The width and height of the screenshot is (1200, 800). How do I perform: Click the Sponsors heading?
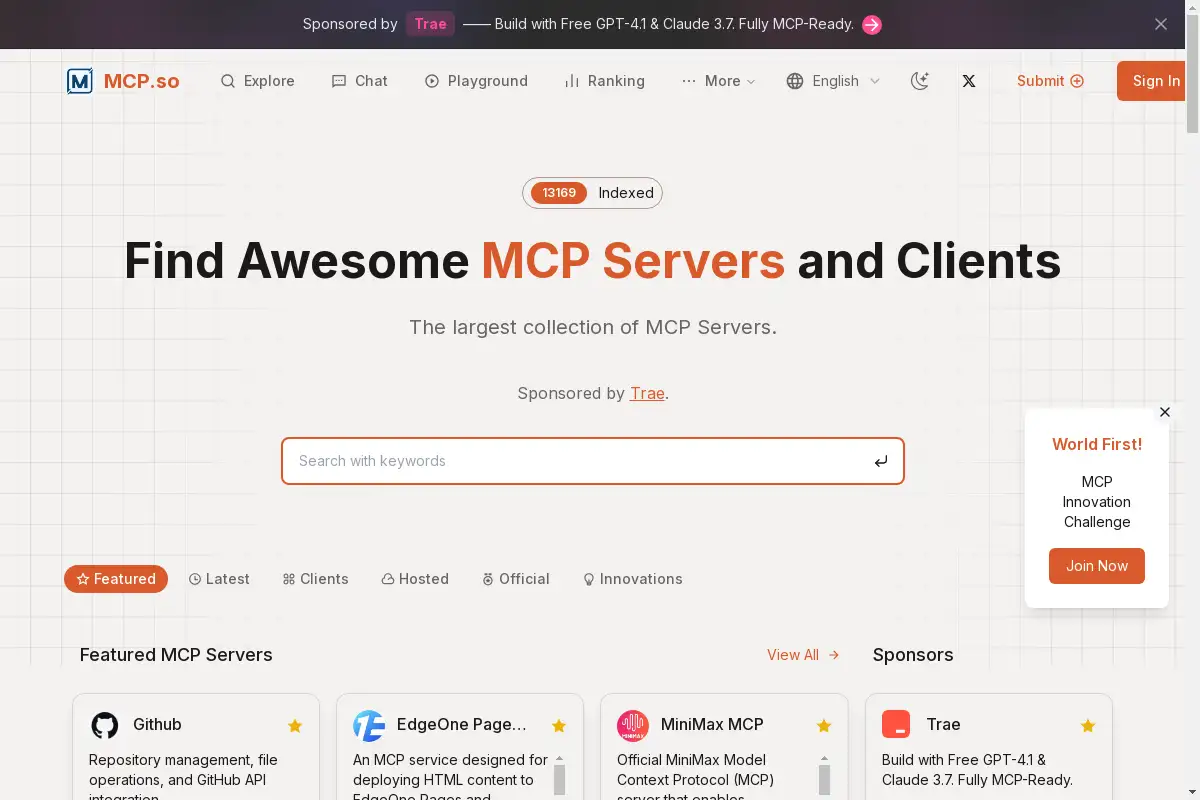pyautogui.click(x=913, y=655)
